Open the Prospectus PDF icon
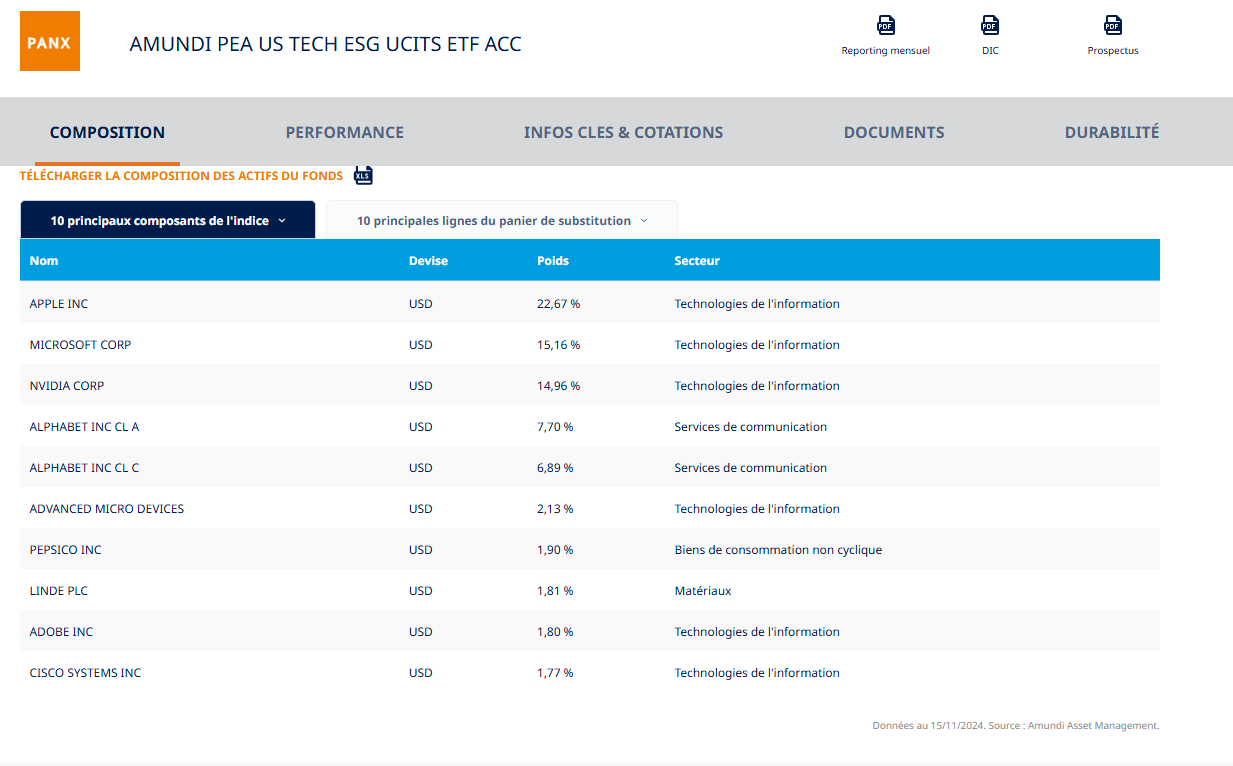1233x766 pixels. [x=1113, y=26]
